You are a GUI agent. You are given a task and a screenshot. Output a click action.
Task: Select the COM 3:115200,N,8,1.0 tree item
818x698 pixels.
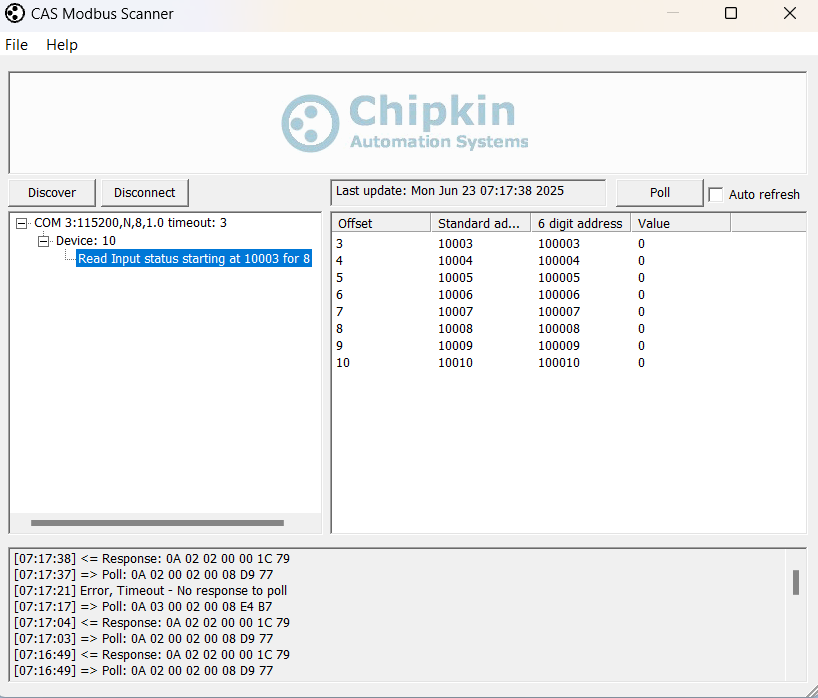(x=130, y=223)
